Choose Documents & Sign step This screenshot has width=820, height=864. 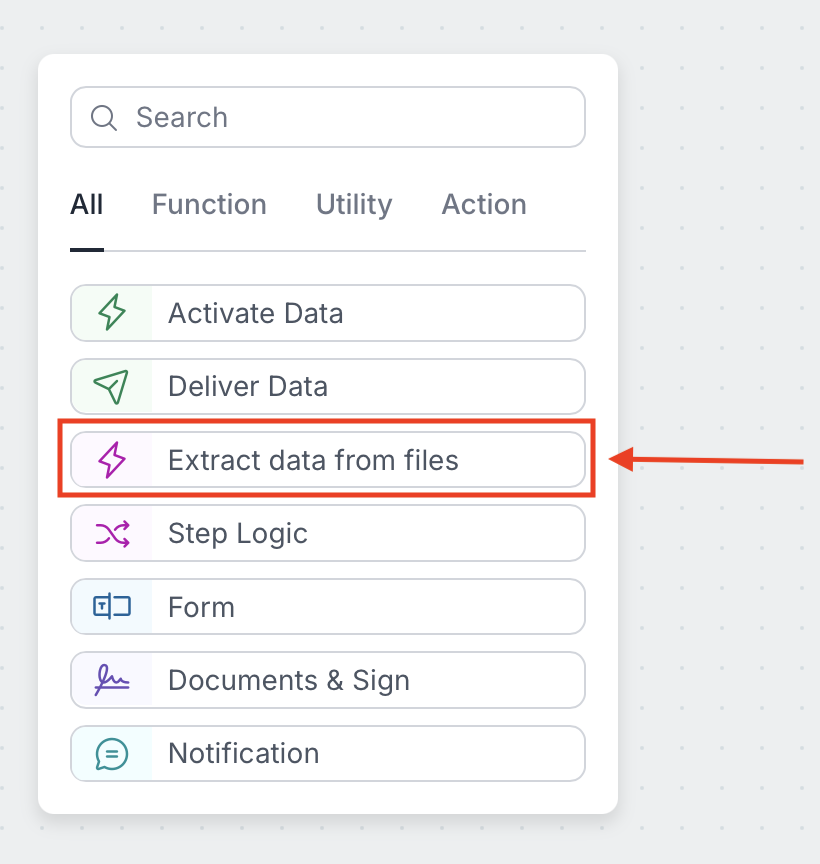tap(328, 680)
